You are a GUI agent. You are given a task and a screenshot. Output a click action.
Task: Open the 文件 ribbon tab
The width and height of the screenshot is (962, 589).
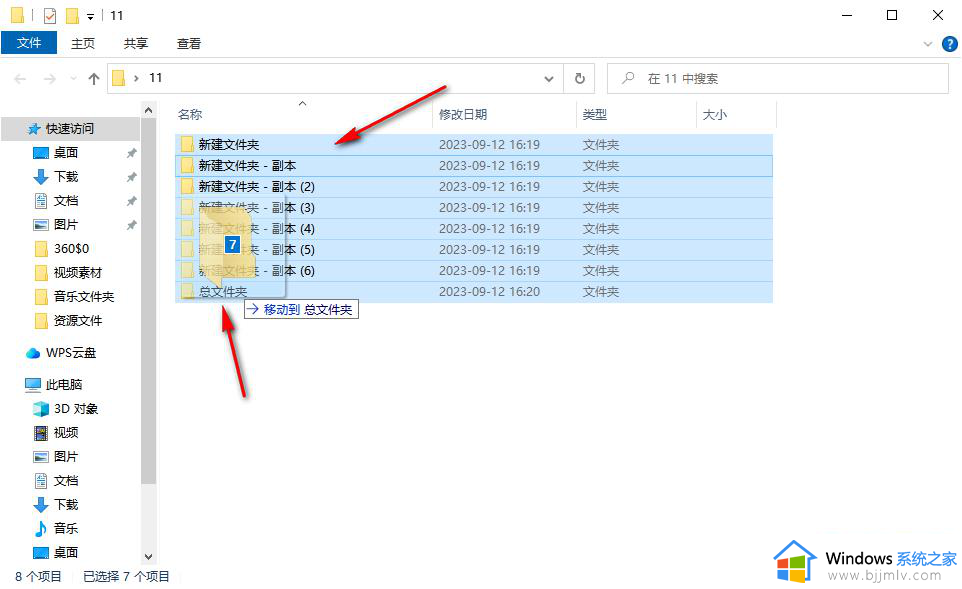click(x=29, y=43)
